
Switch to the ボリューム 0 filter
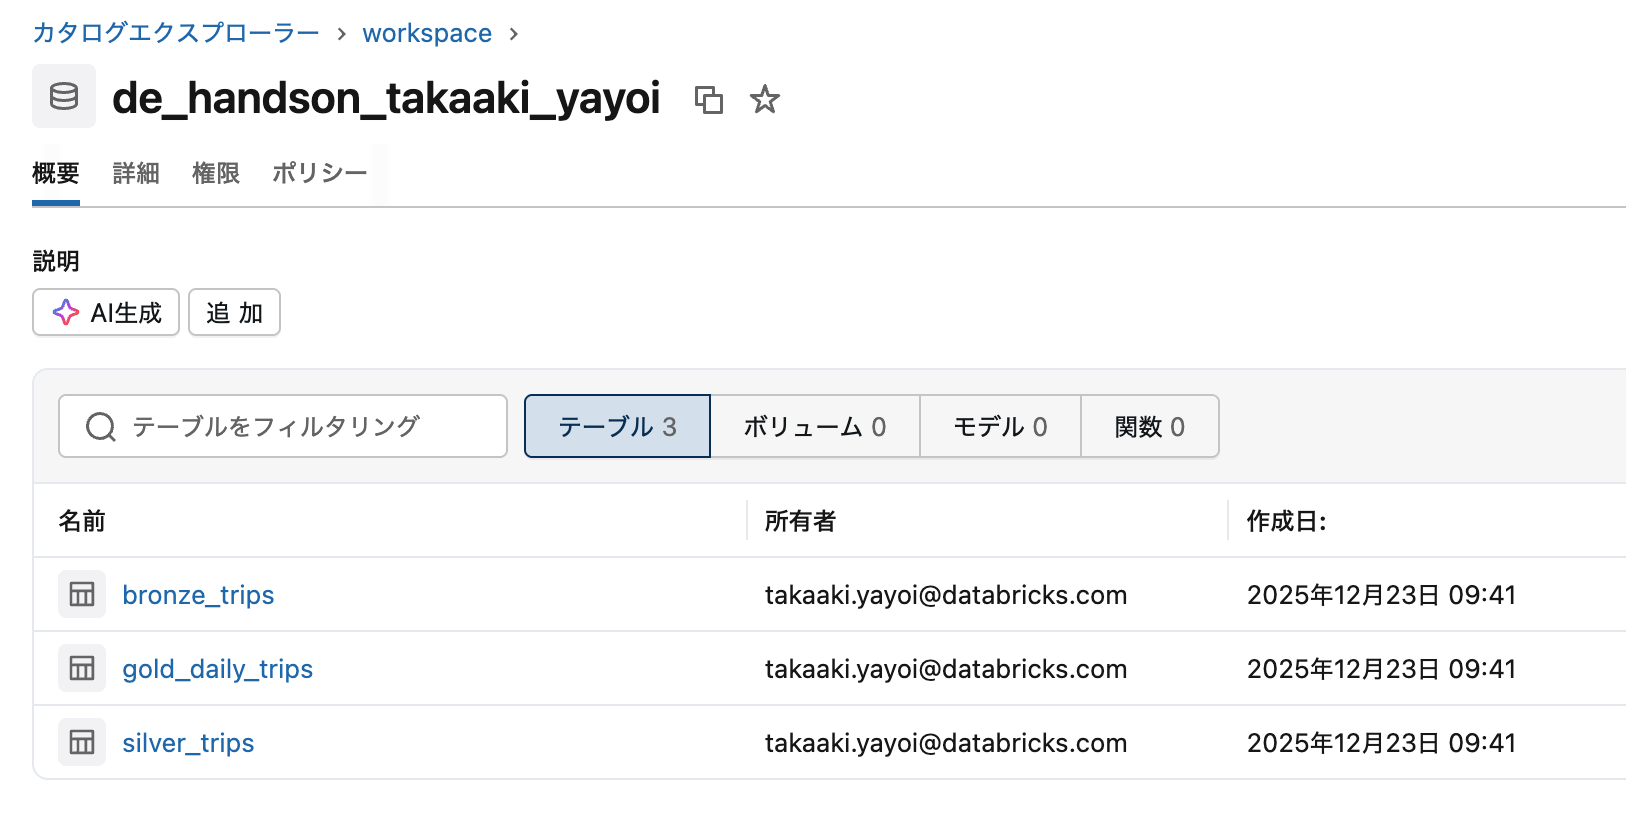[814, 426]
